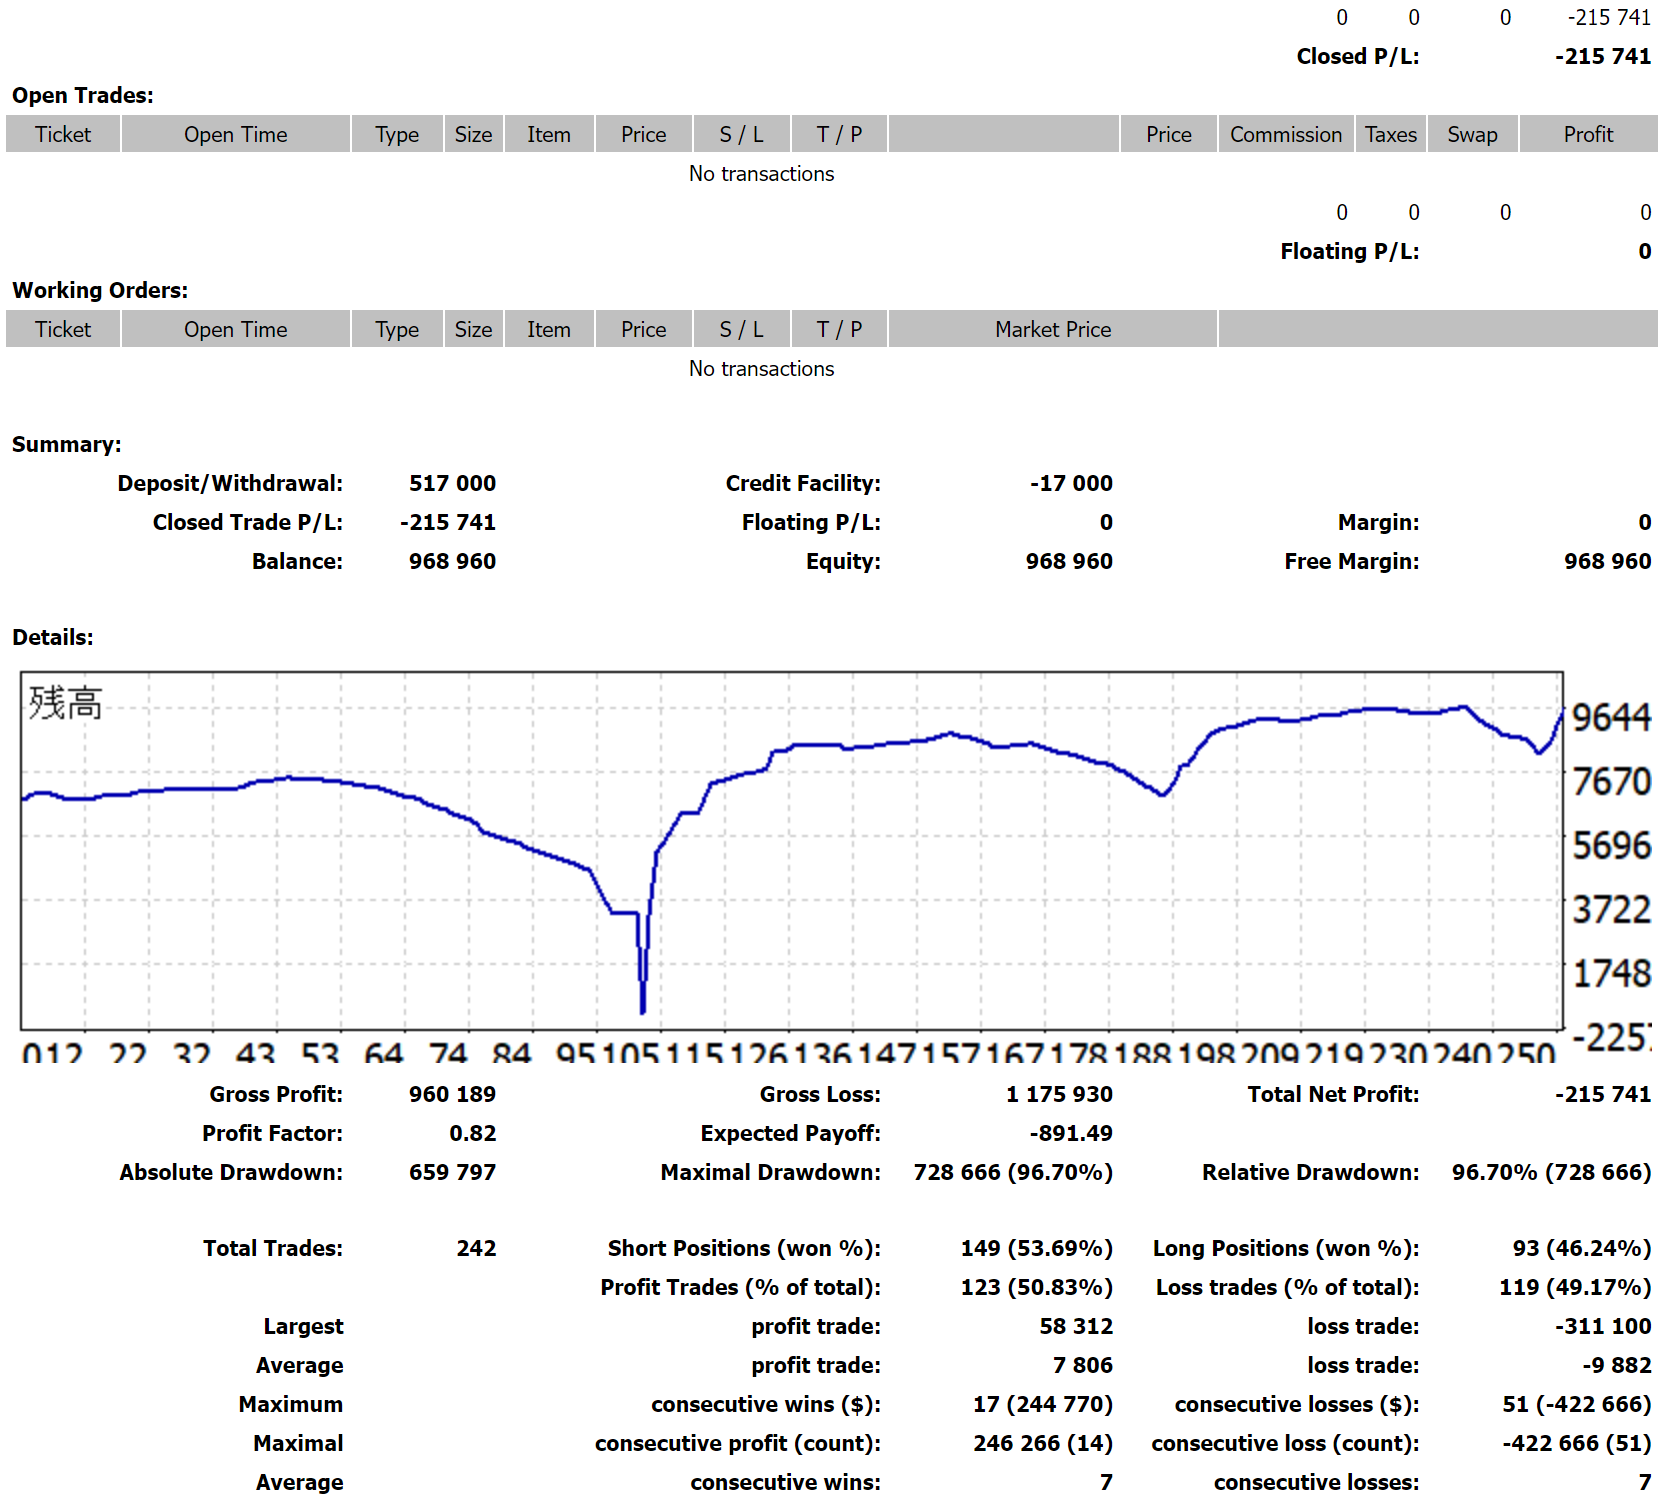Viewport: 1663px width, 1502px height.
Task: Click consecutive losses value 51 (-422 666)
Action: point(1577,1404)
